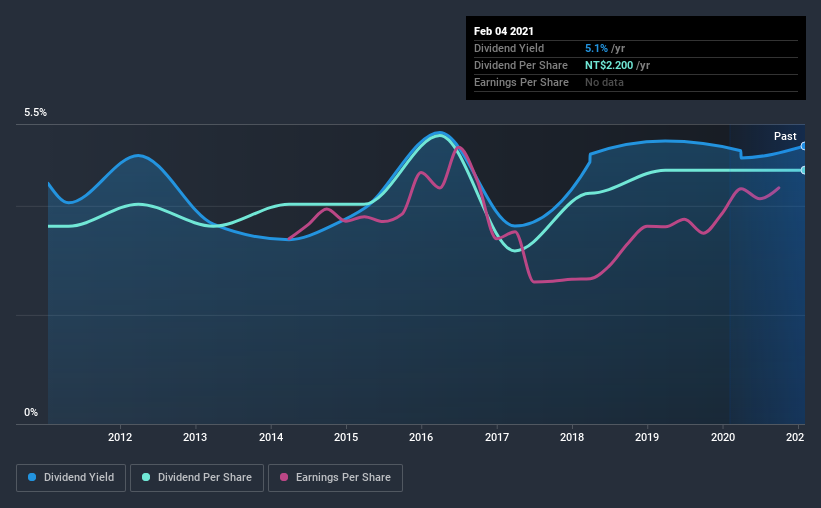
Task: Select the 2020 x-axis label
Action: click(x=723, y=437)
